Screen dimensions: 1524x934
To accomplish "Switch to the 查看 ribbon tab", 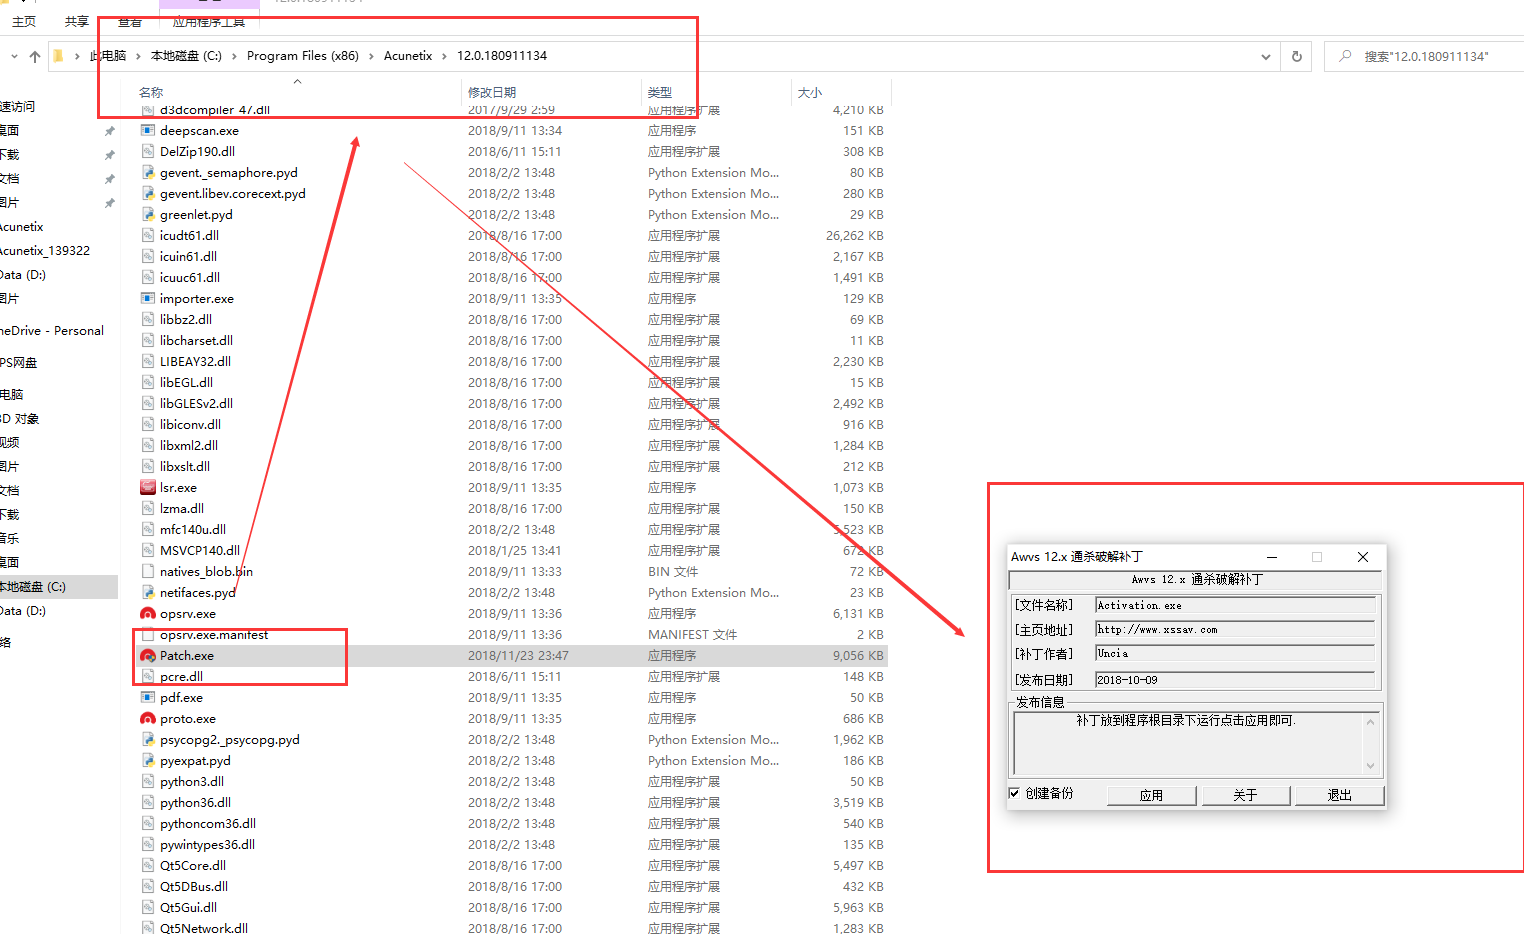I will tap(130, 21).
